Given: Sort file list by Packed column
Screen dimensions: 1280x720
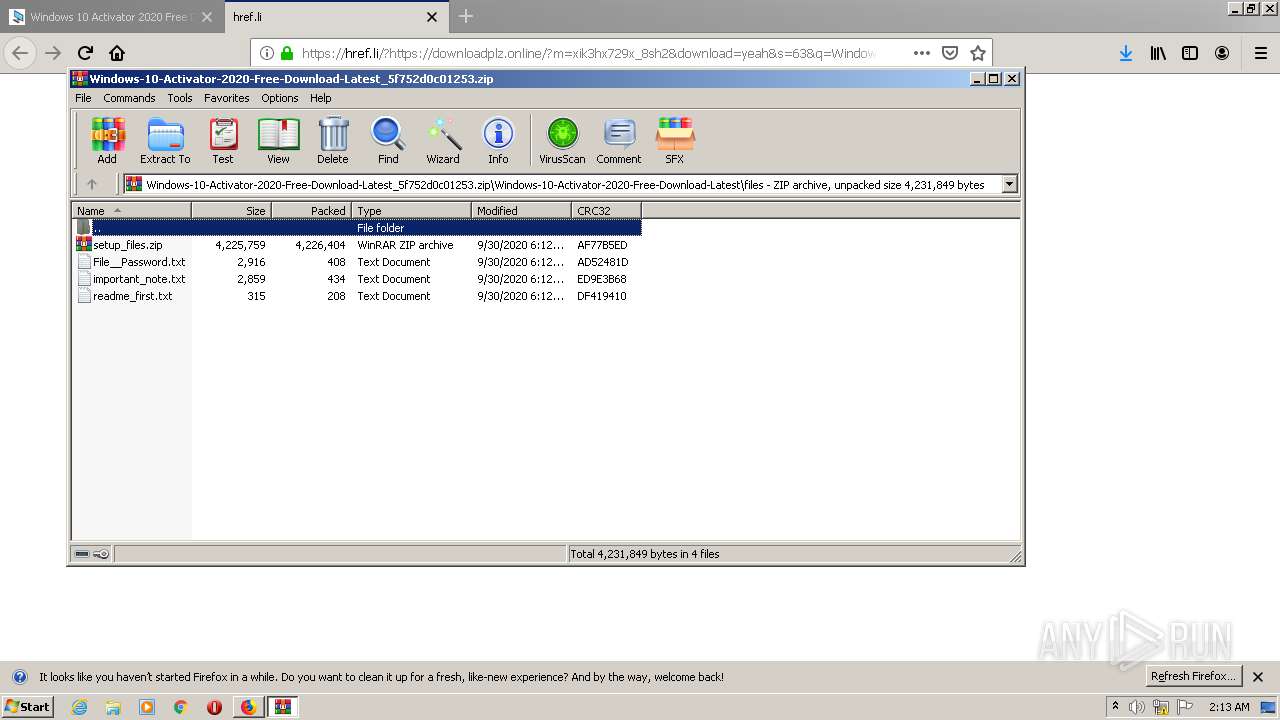Looking at the screenshot, I should pos(311,211).
